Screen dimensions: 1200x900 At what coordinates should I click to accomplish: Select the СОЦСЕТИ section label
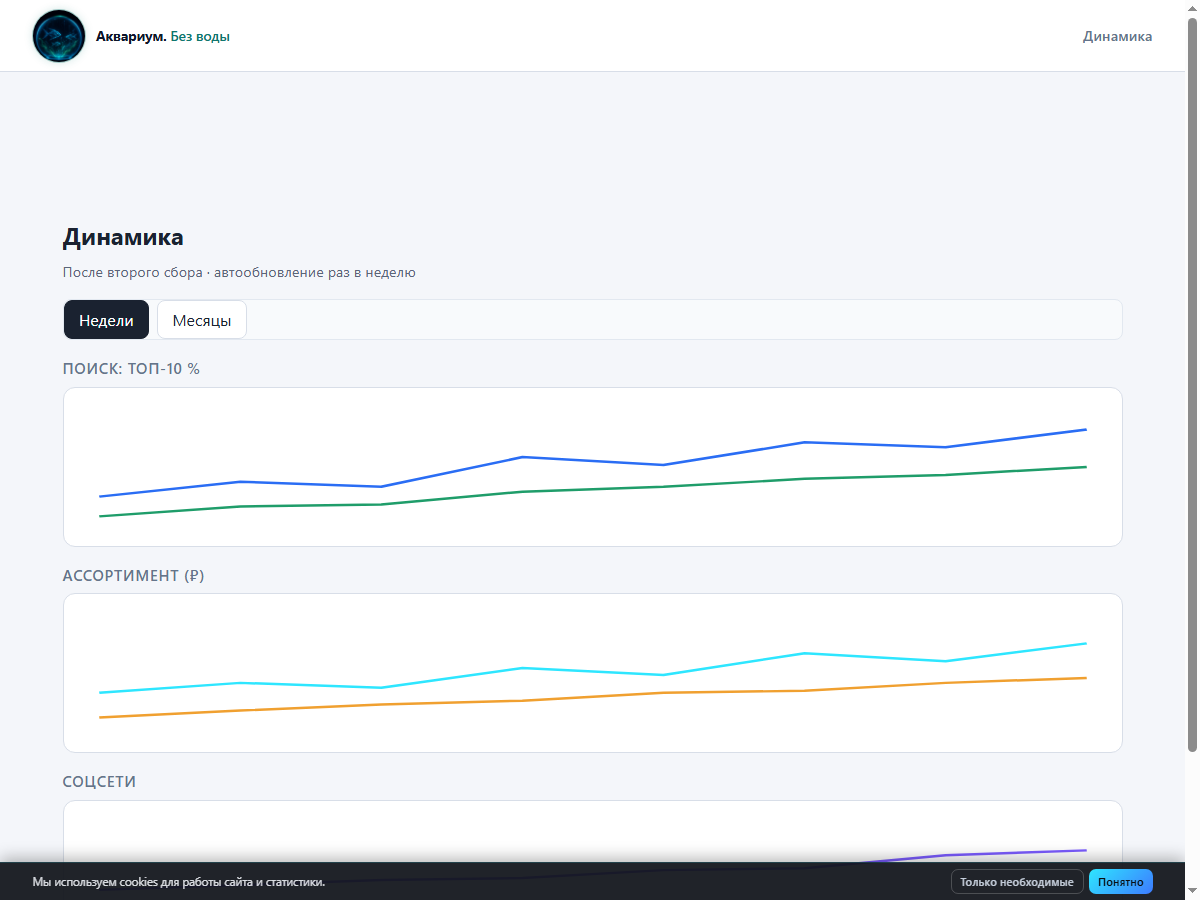[x=99, y=782]
